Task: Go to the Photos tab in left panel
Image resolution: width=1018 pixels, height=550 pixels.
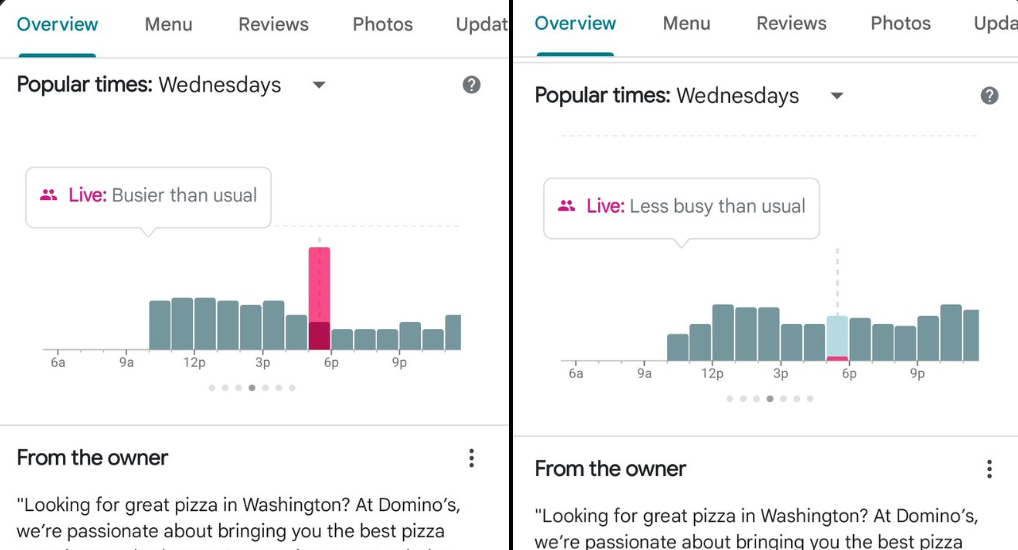Action: [382, 24]
